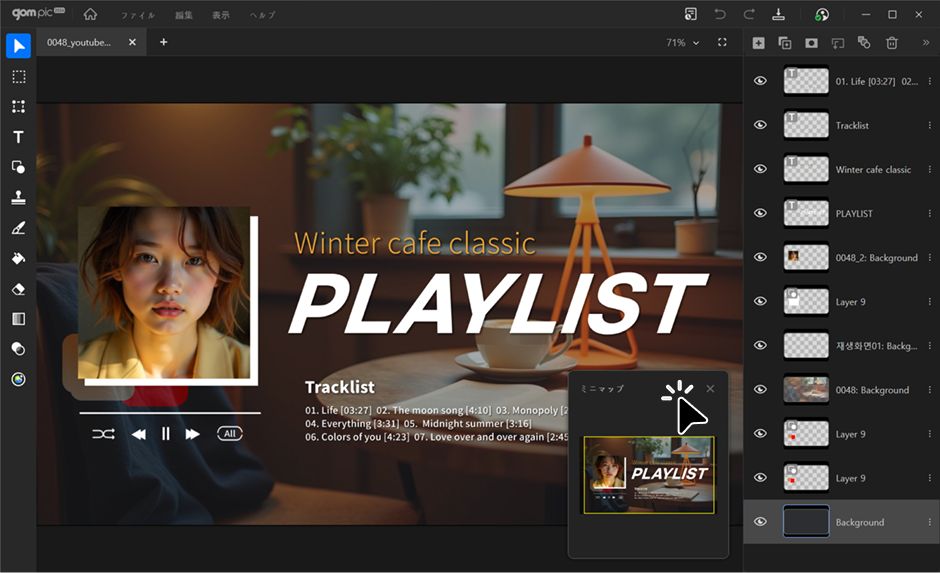
Task: Collapse the layers panel with double chevron
Action: [x=925, y=43]
